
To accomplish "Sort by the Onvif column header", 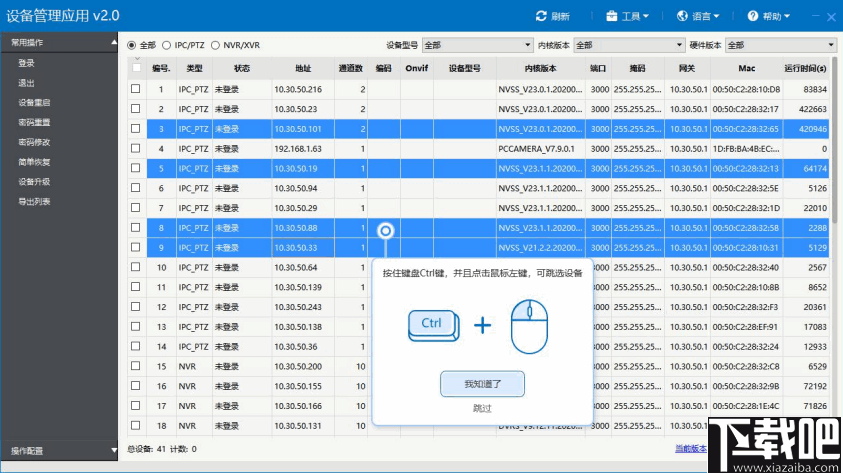I will (x=417, y=68).
